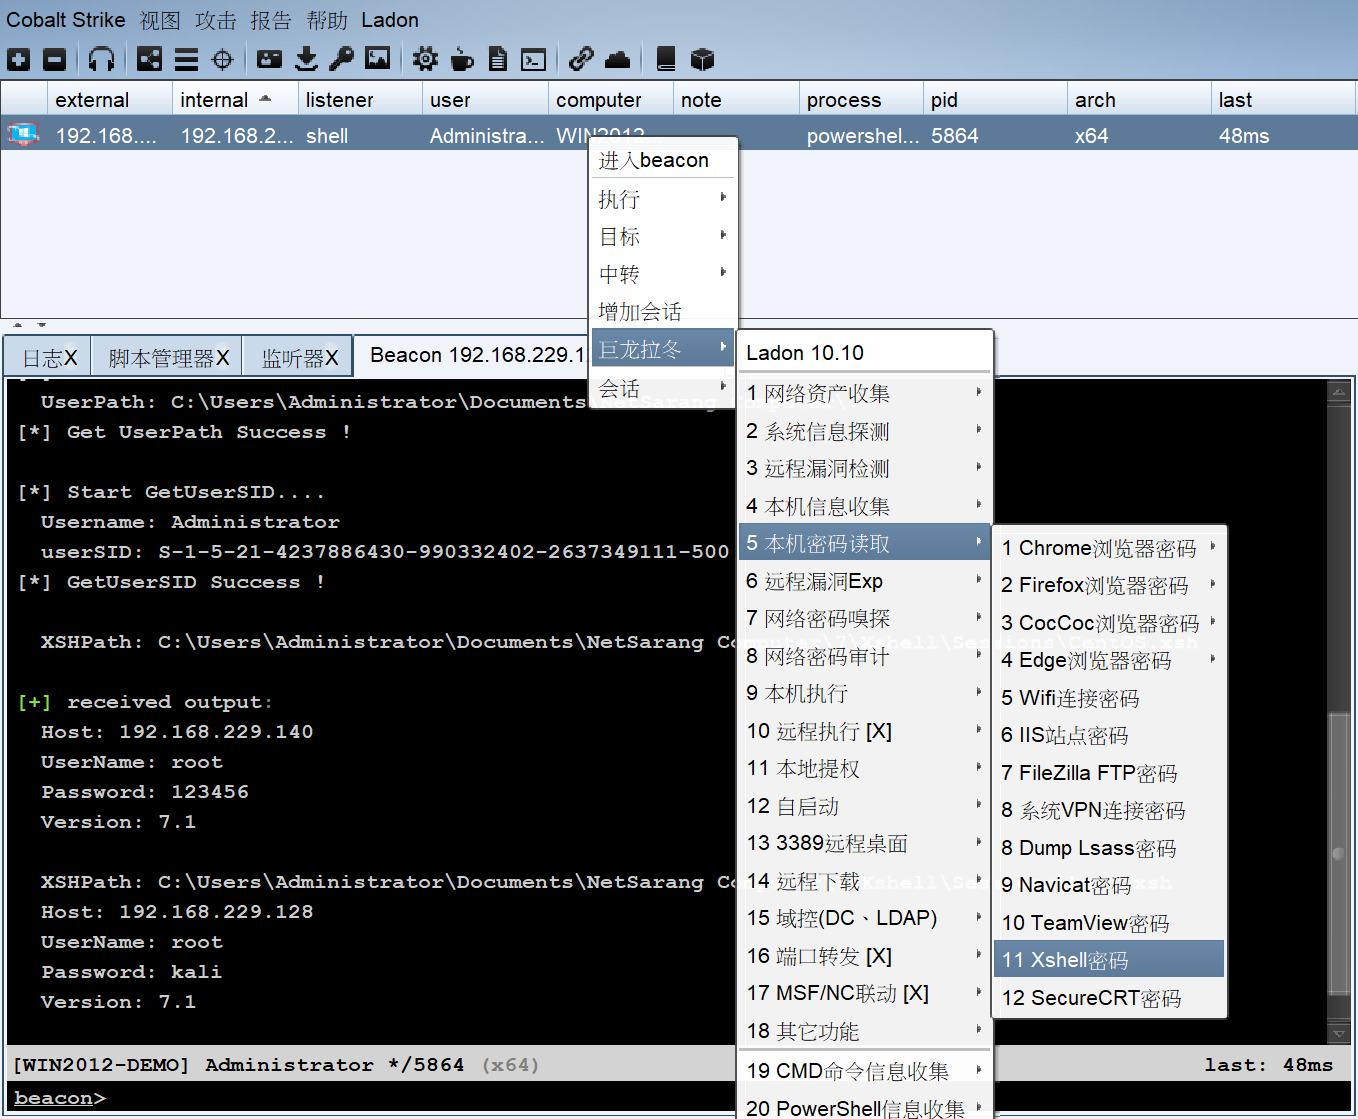Sort sessions by external column header
1358x1119 pixels.
click(109, 100)
